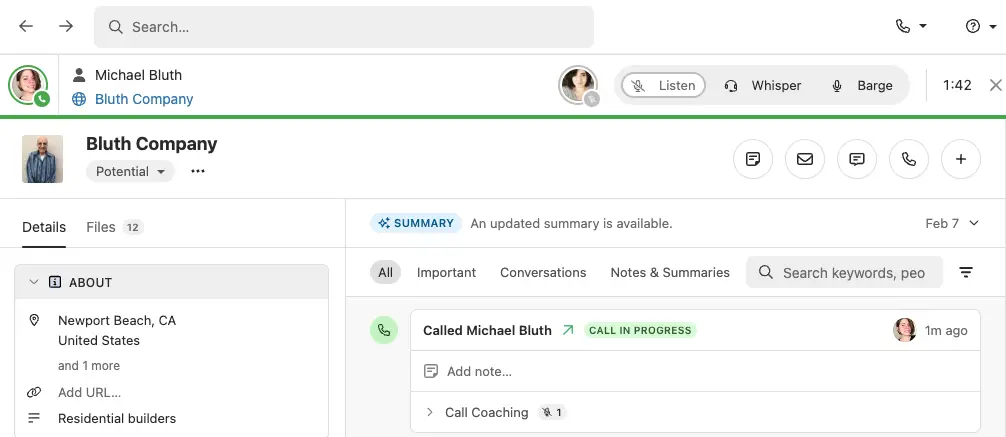
Task: Click the user avatar beside 1m ago
Action: pyautogui.click(x=905, y=330)
